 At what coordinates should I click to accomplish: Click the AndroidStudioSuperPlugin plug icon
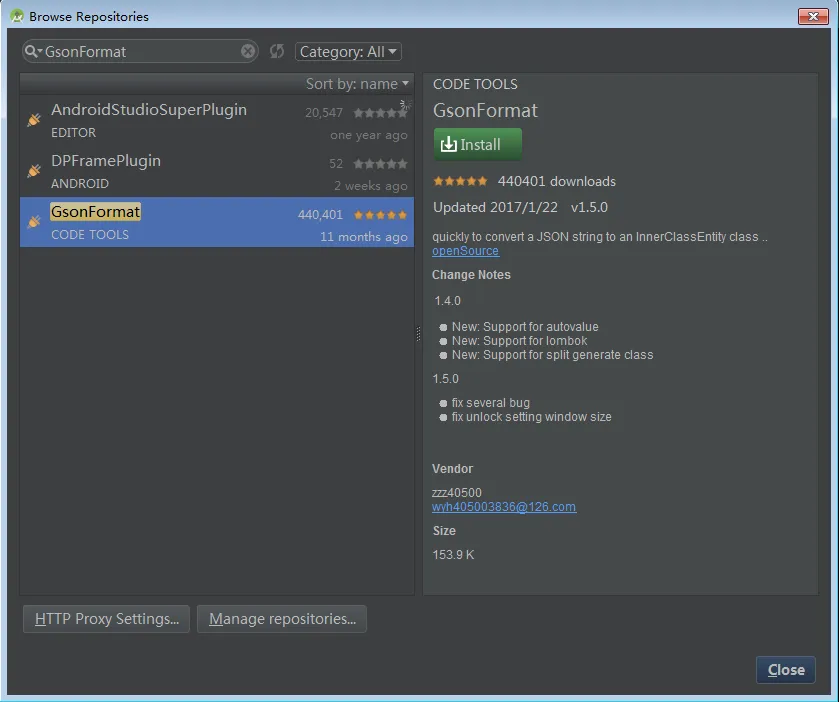(x=34, y=120)
